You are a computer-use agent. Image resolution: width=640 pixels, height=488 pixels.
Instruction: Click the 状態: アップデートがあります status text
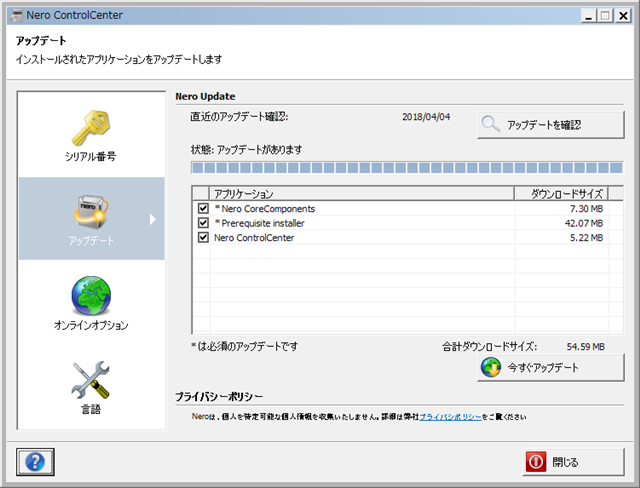coord(247,150)
